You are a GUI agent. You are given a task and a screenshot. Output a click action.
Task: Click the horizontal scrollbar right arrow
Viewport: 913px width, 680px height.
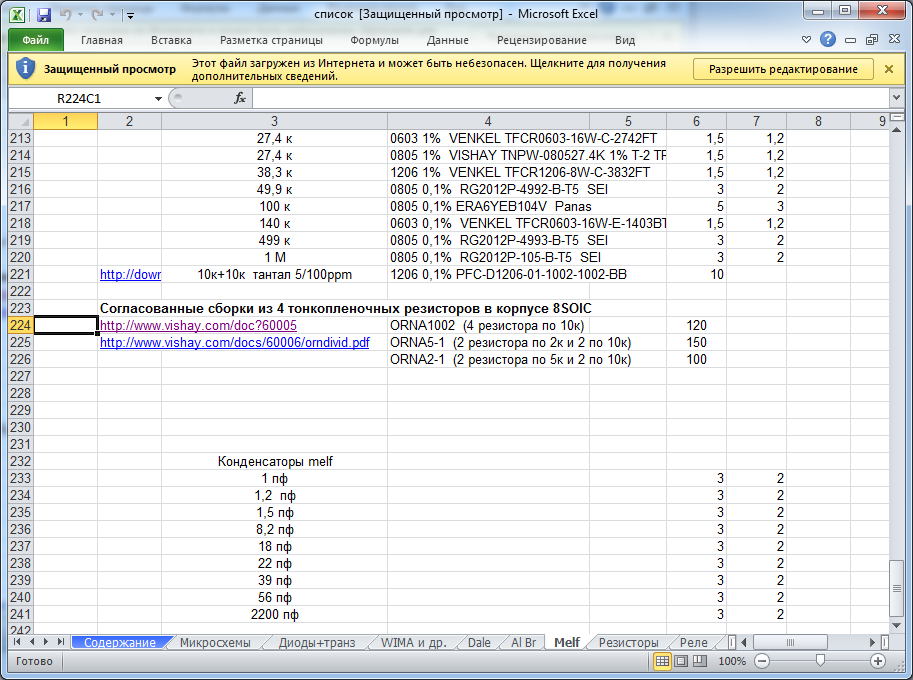872,642
